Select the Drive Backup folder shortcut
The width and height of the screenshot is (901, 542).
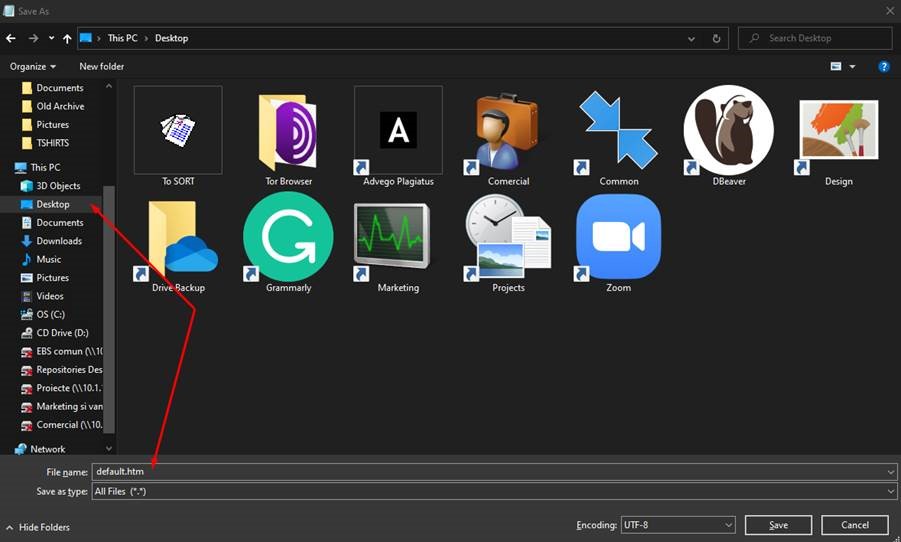coord(178,238)
